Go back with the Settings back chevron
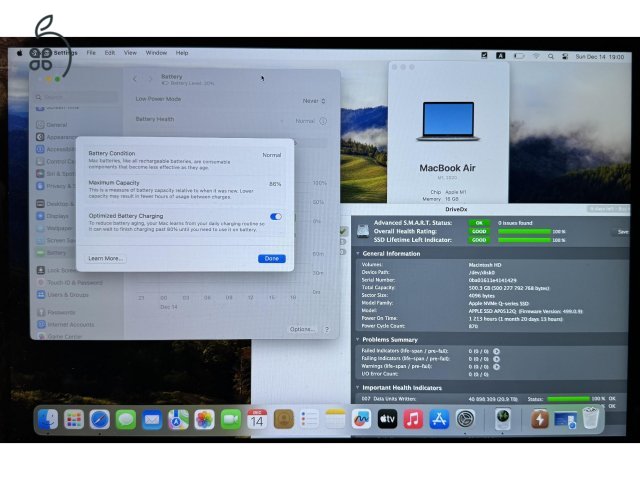 pyautogui.click(x=135, y=79)
